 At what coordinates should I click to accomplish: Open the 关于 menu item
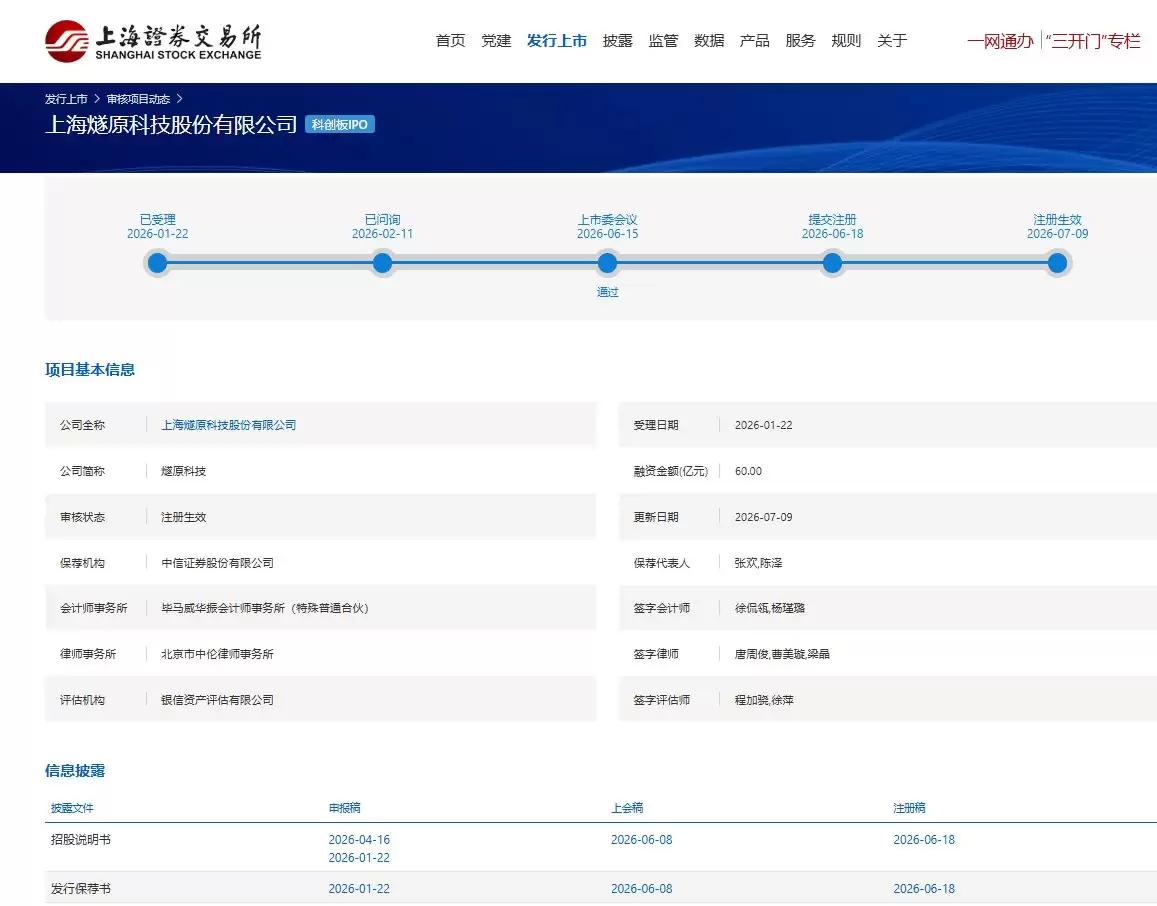892,41
